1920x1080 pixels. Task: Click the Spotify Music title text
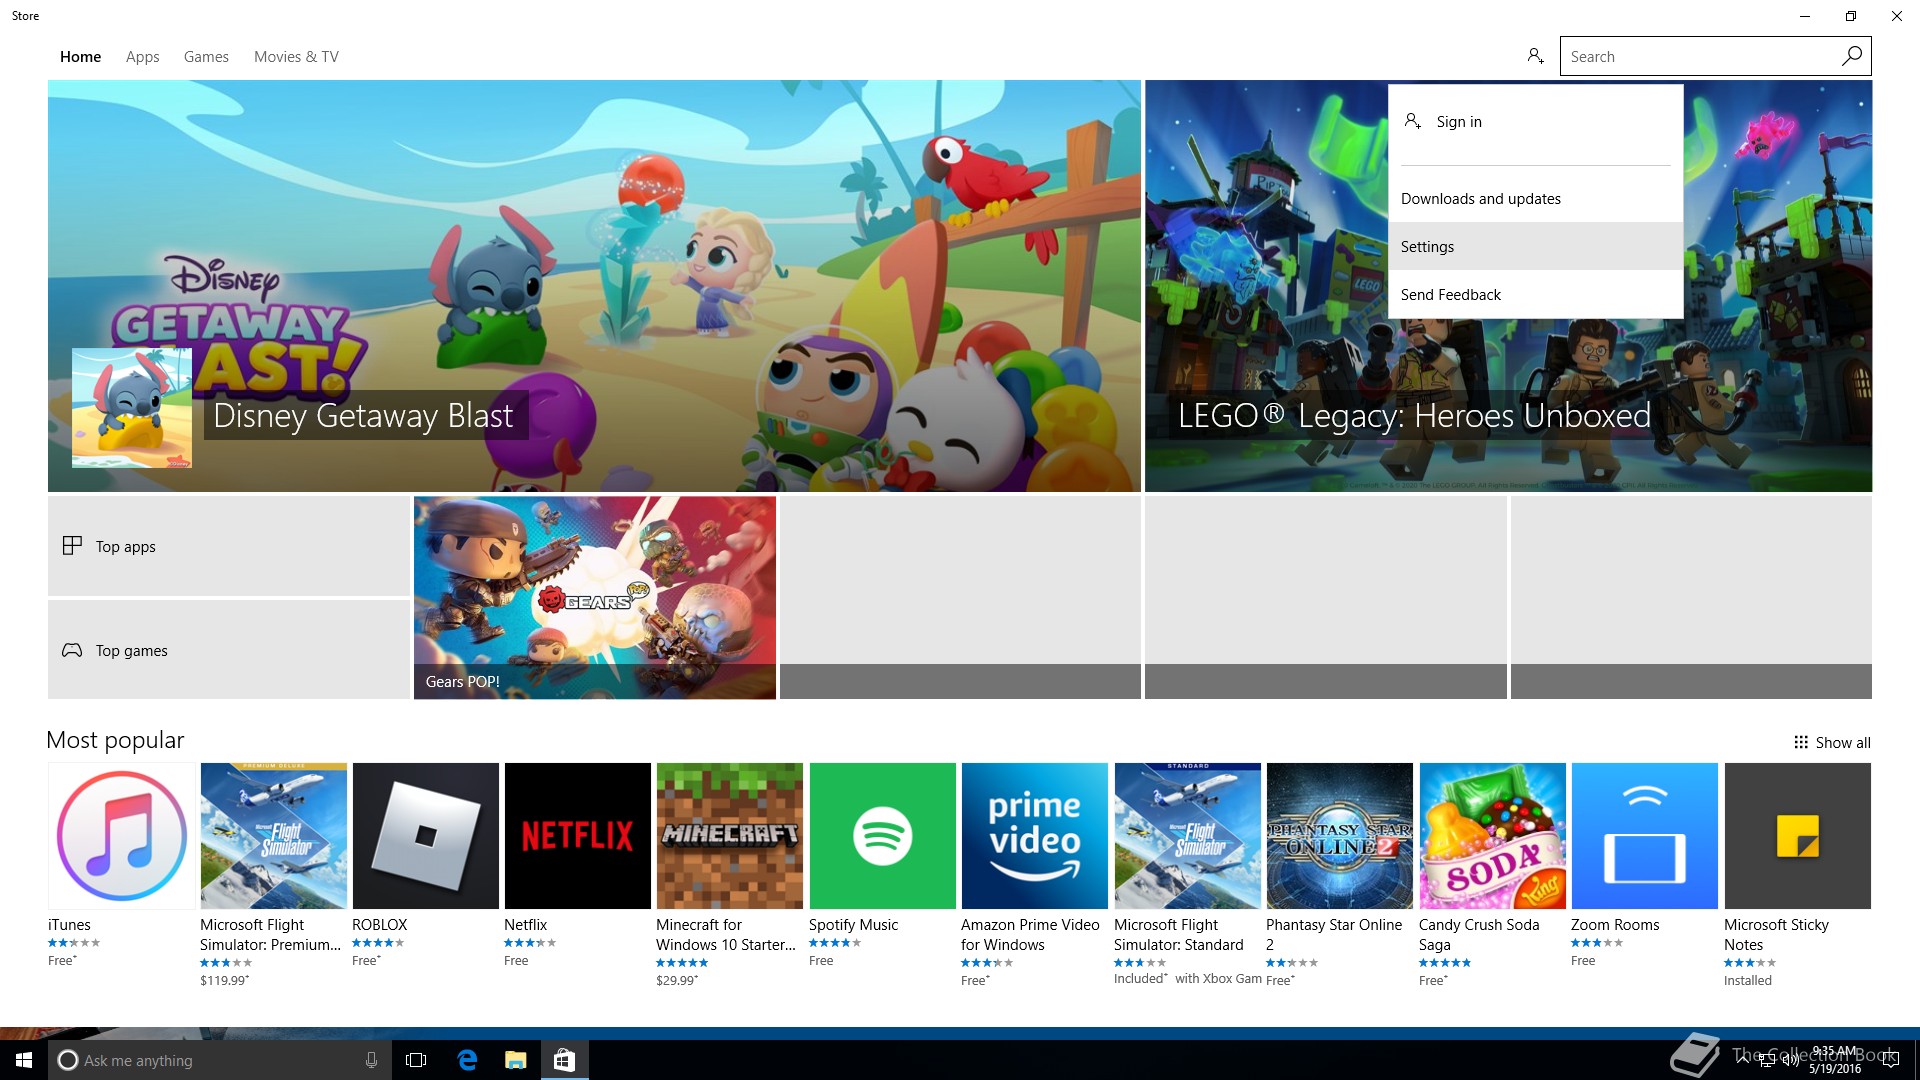click(853, 925)
